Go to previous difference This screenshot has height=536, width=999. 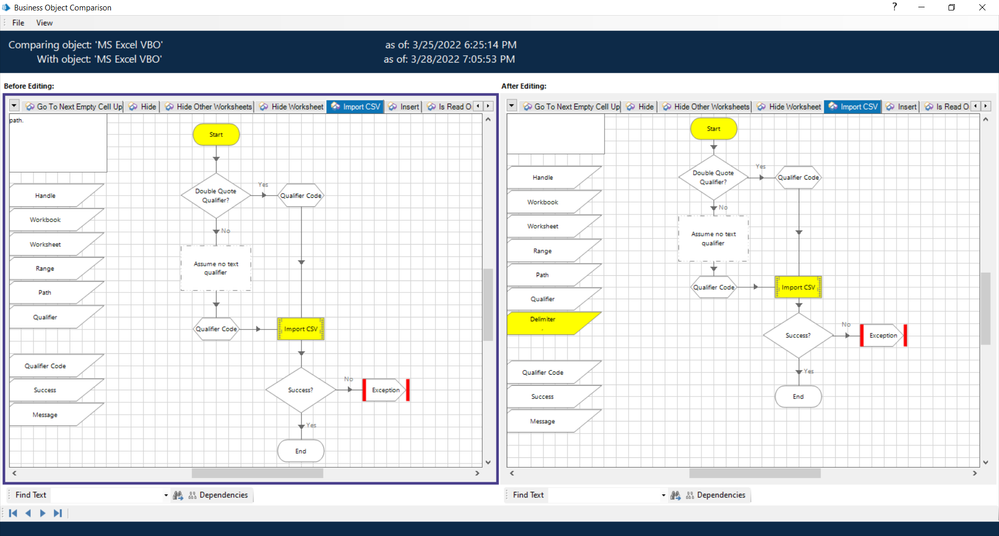click(x=28, y=513)
